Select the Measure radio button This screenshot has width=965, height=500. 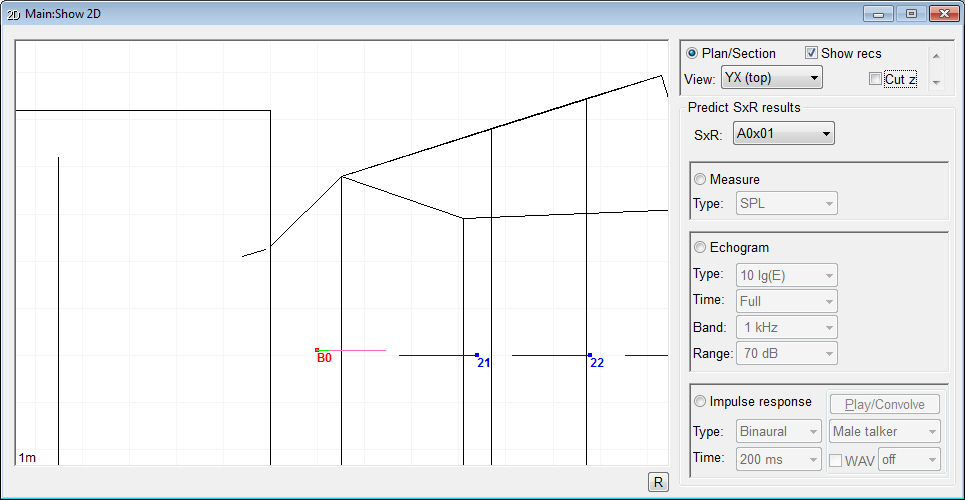(x=700, y=180)
